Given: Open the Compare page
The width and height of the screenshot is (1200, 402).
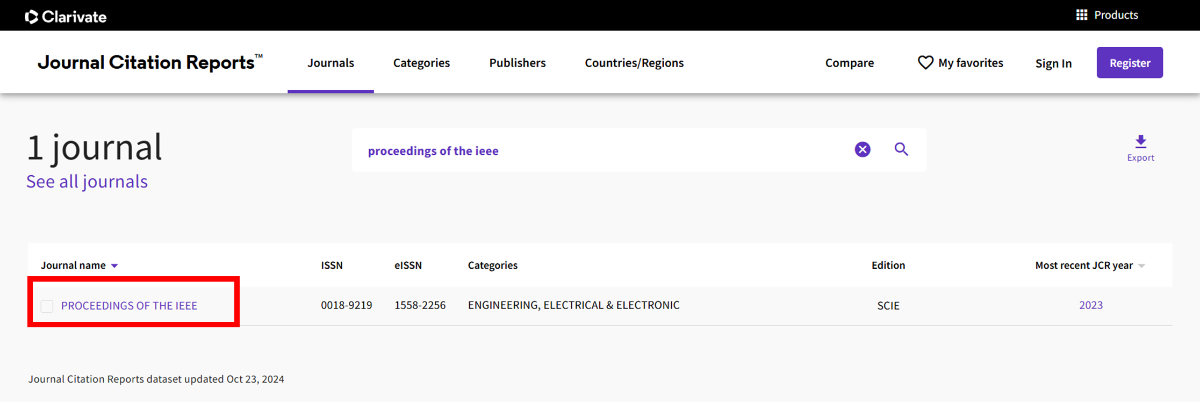Looking at the screenshot, I should click(x=849, y=63).
